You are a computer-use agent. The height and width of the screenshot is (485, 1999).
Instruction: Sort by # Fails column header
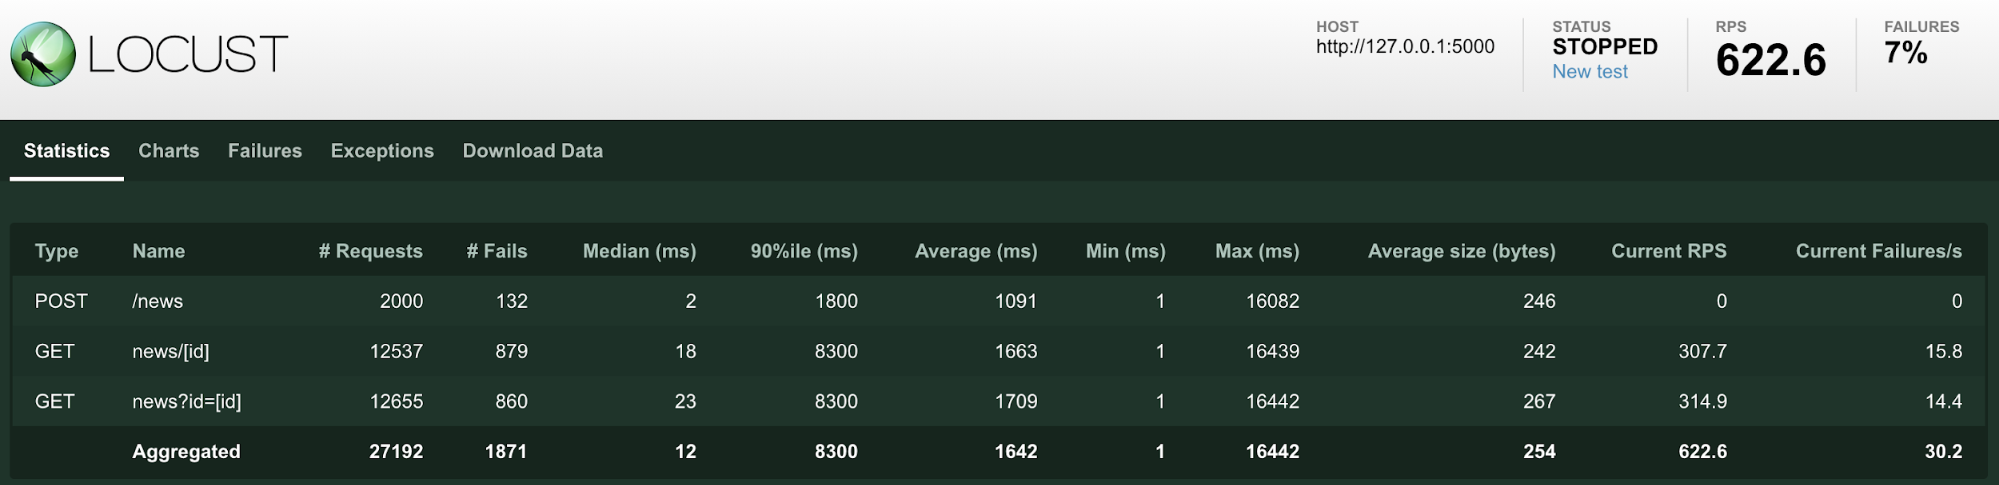[496, 251]
